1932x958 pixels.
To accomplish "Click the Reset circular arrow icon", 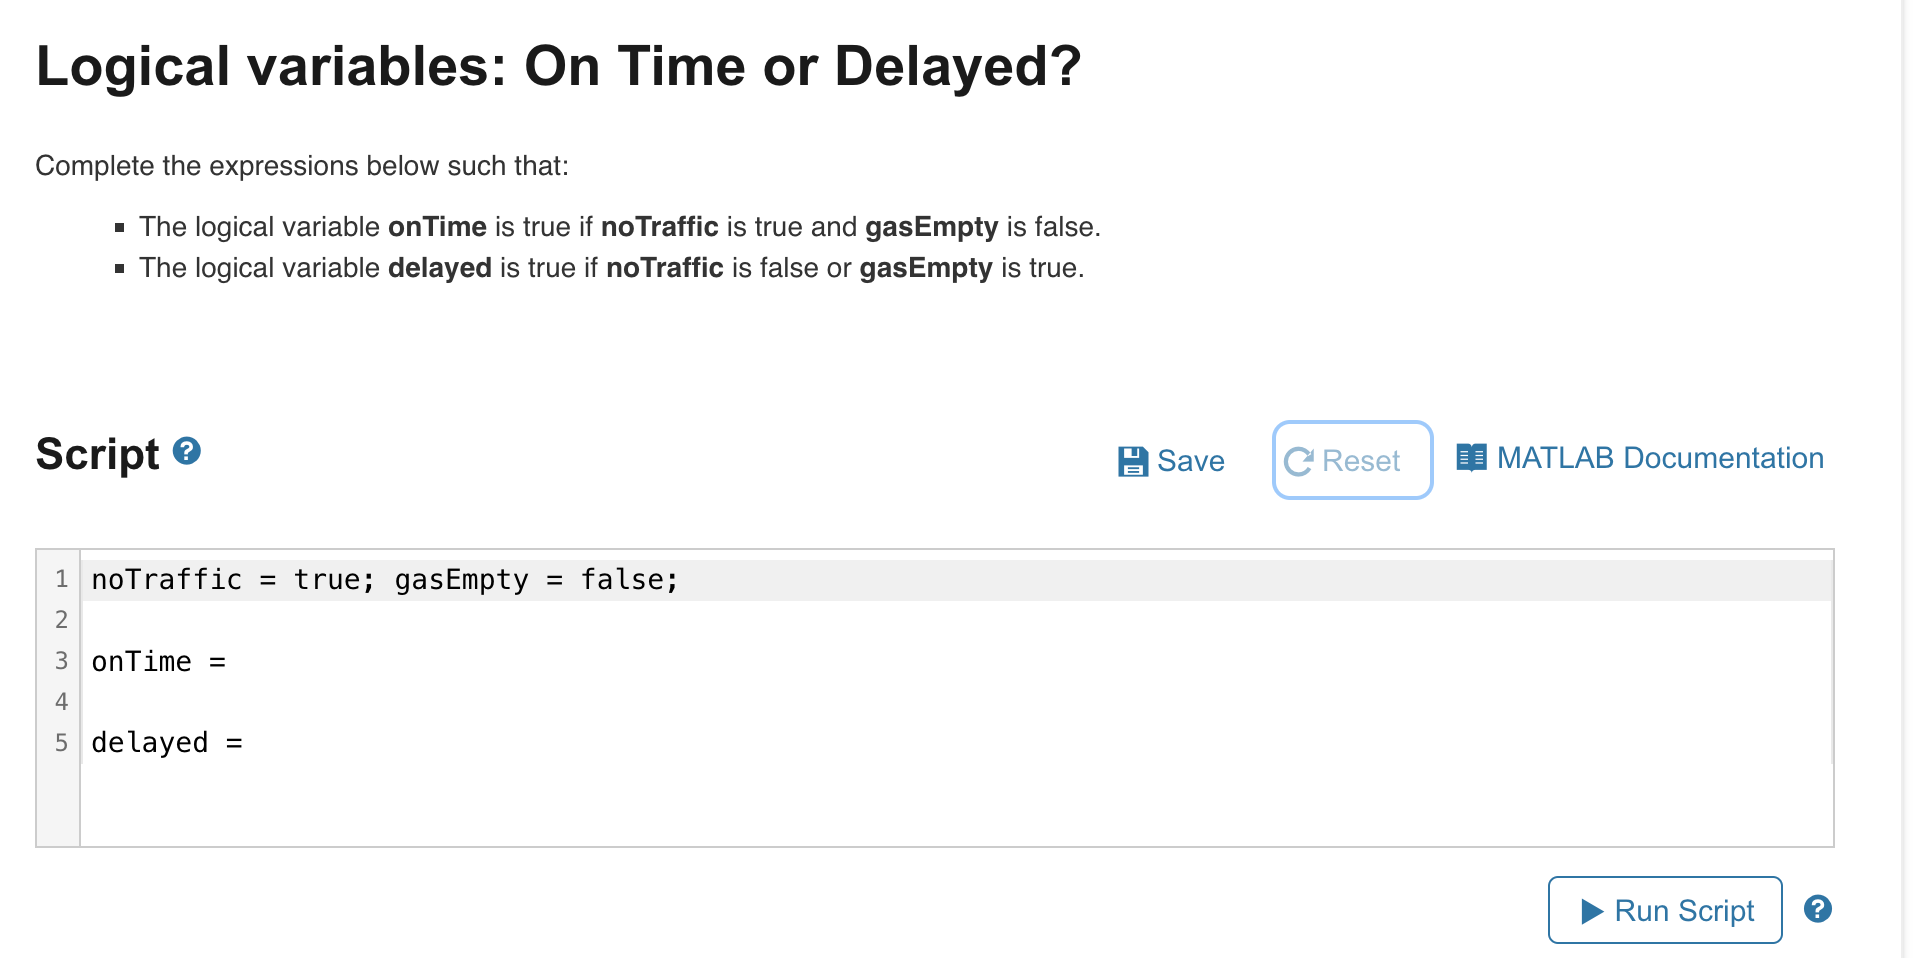I will [1301, 460].
